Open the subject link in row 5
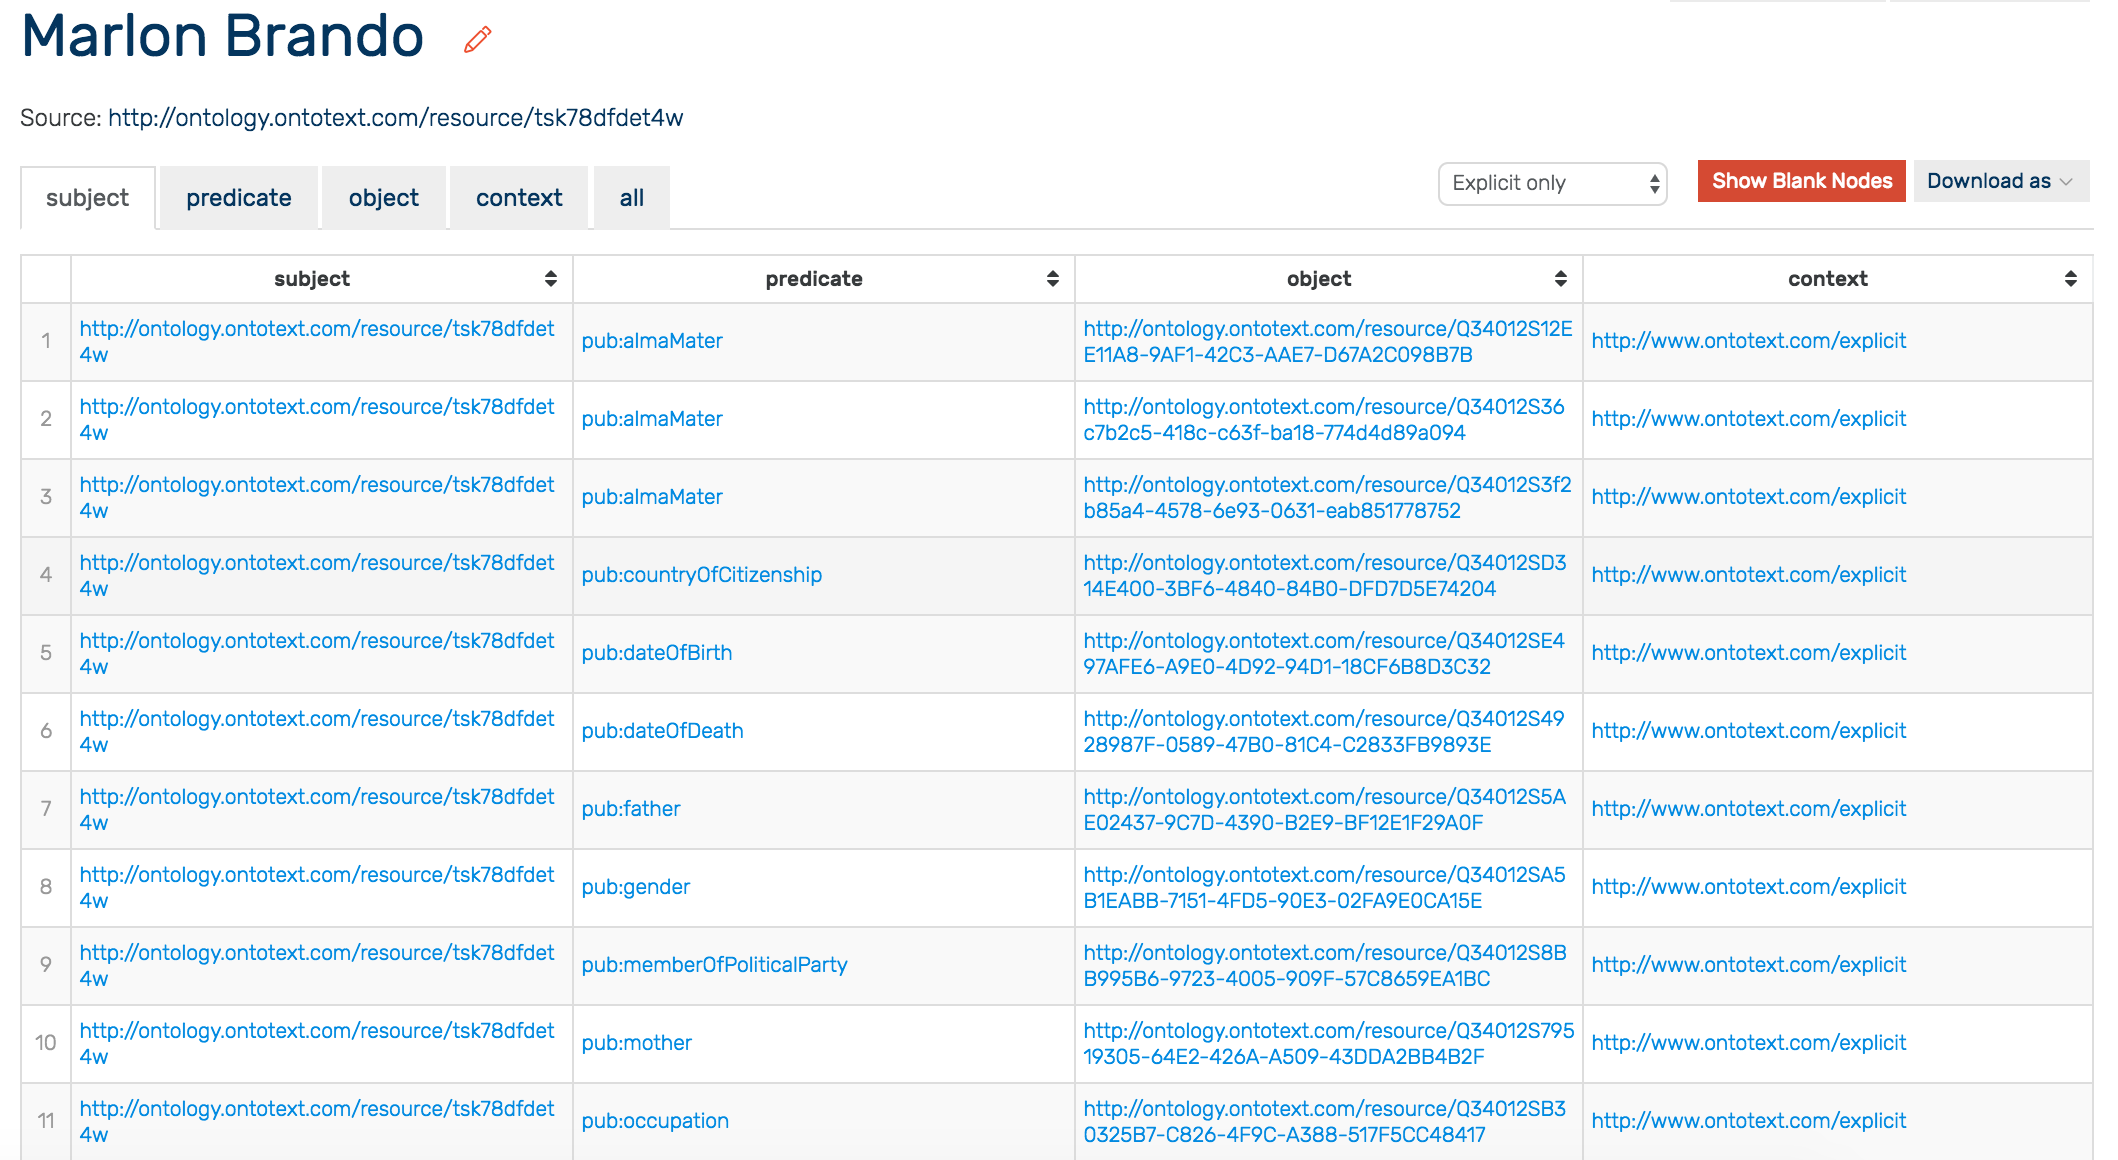 tap(317, 654)
